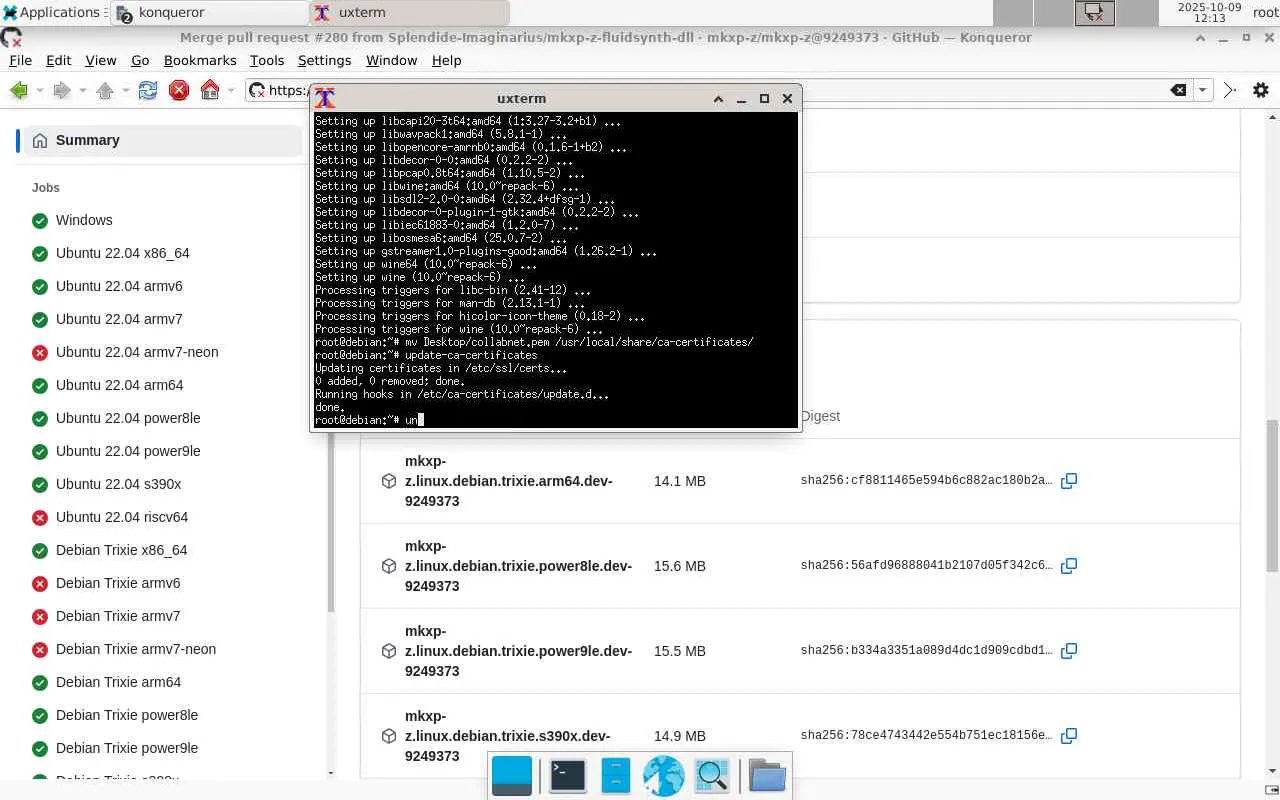The width and height of the screenshot is (1280, 800).
Task: Open the Tools menu
Action: click(267, 60)
